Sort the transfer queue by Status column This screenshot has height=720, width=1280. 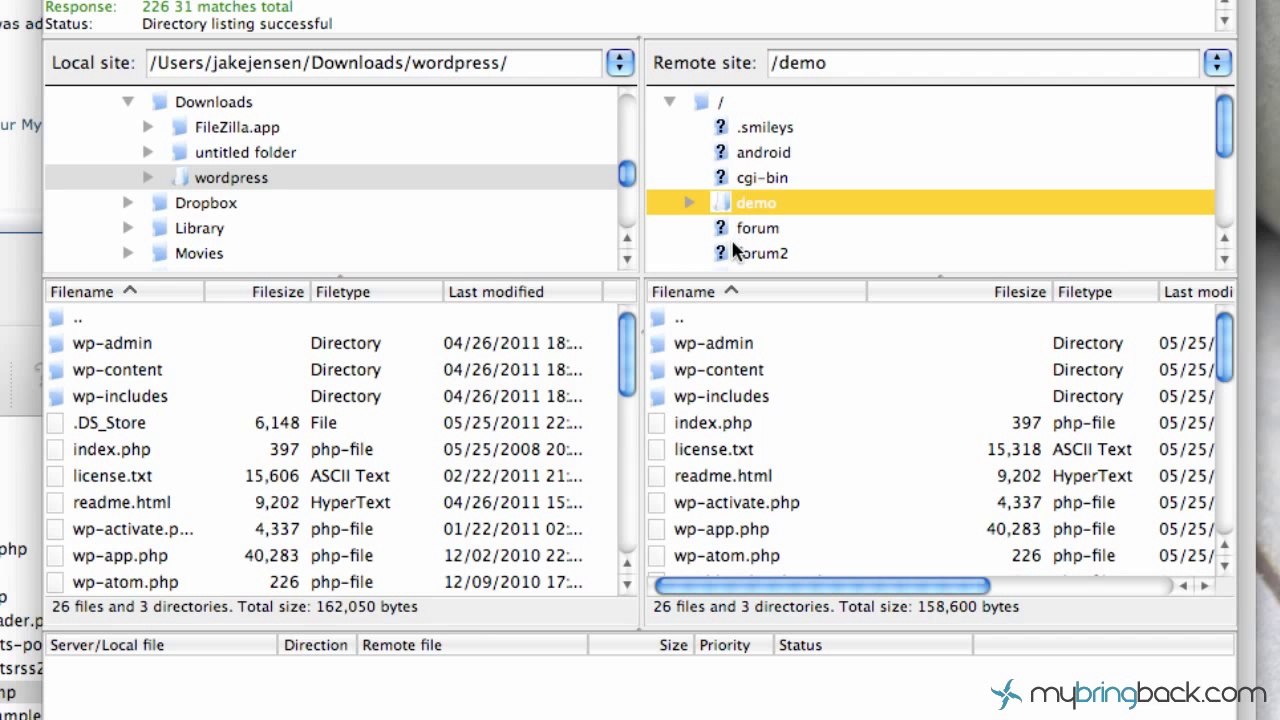pos(873,645)
